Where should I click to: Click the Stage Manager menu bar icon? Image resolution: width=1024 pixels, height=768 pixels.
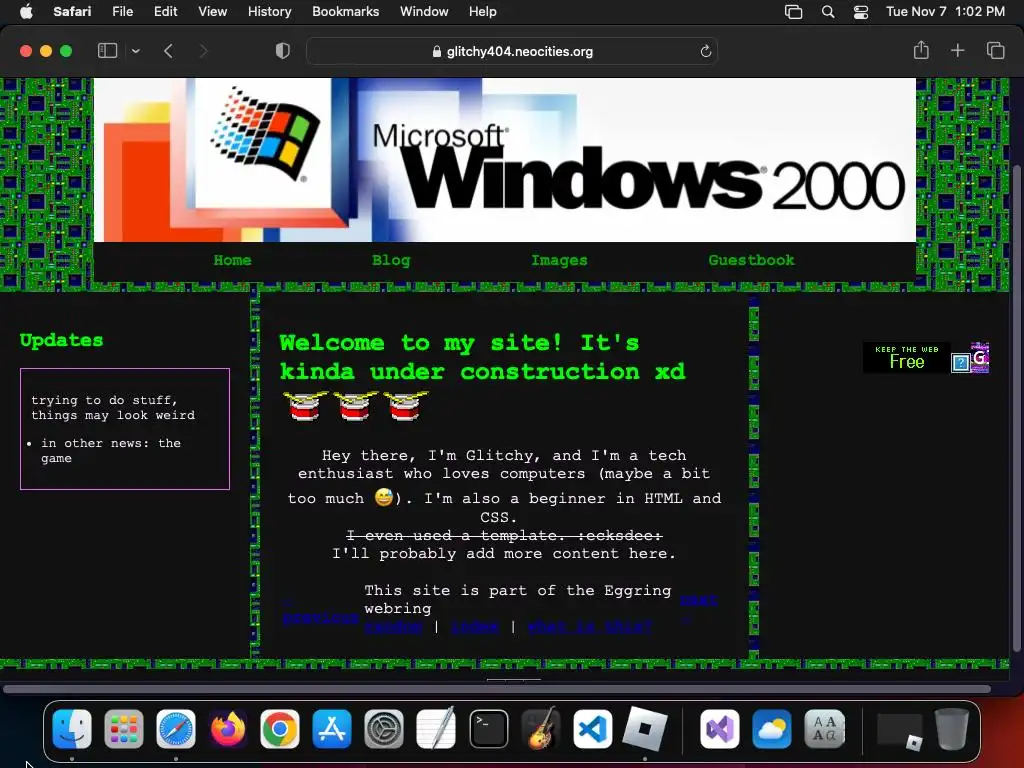click(x=793, y=12)
